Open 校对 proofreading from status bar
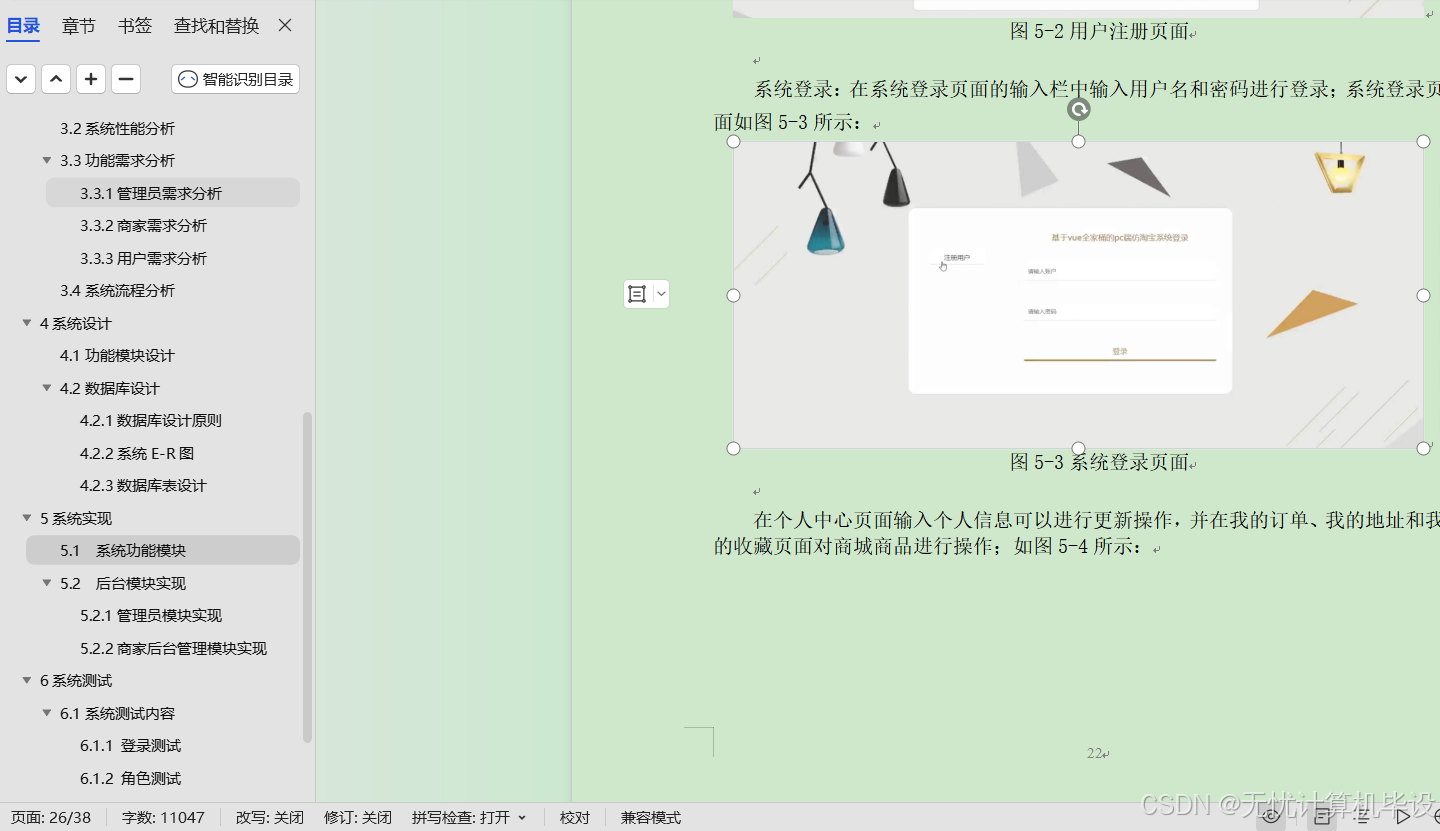 574,817
